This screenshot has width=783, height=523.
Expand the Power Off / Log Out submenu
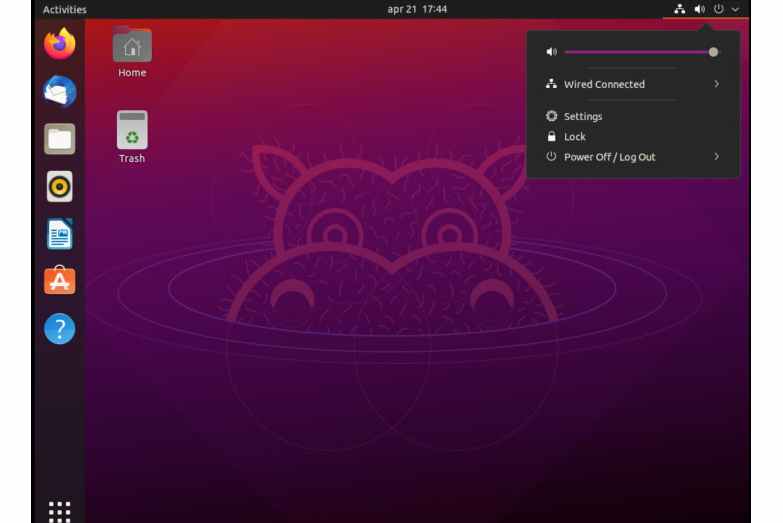pos(716,157)
